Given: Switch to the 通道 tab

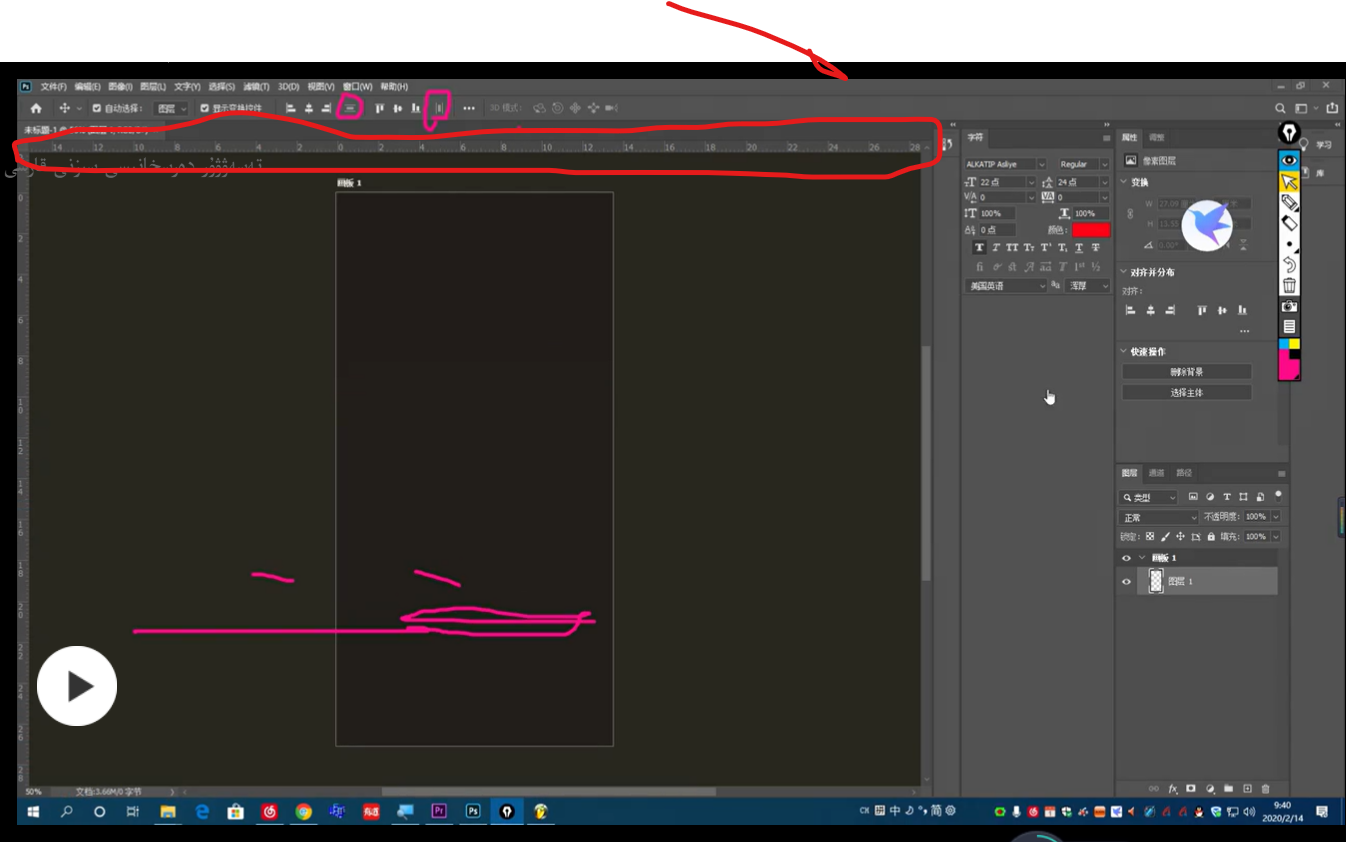Looking at the screenshot, I should pos(1156,473).
